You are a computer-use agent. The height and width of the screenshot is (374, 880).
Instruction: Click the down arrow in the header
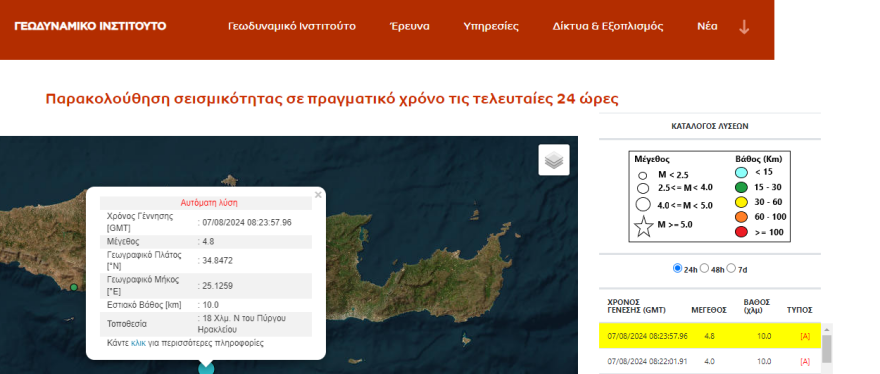[744, 26]
